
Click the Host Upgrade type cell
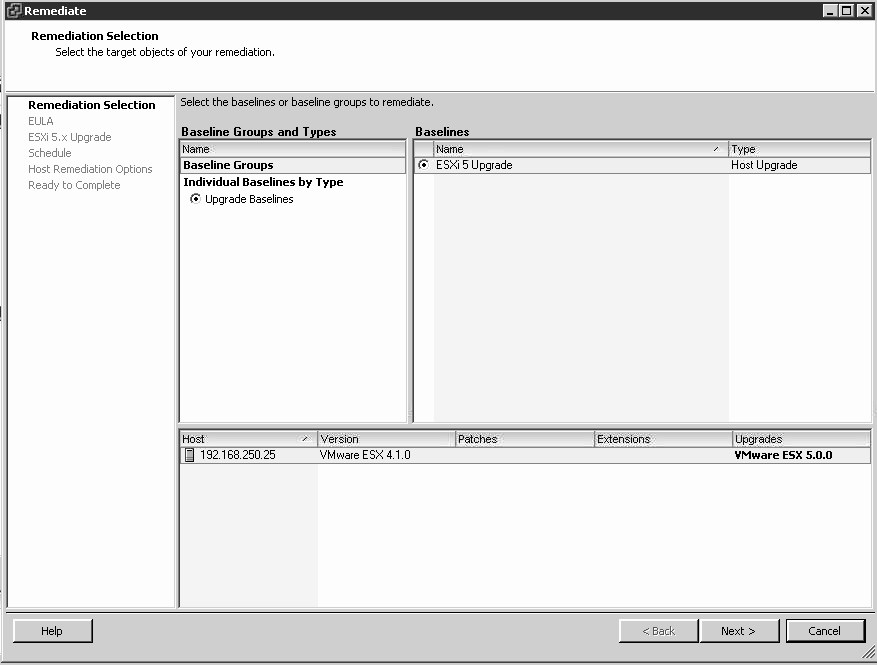click(764, 165)
